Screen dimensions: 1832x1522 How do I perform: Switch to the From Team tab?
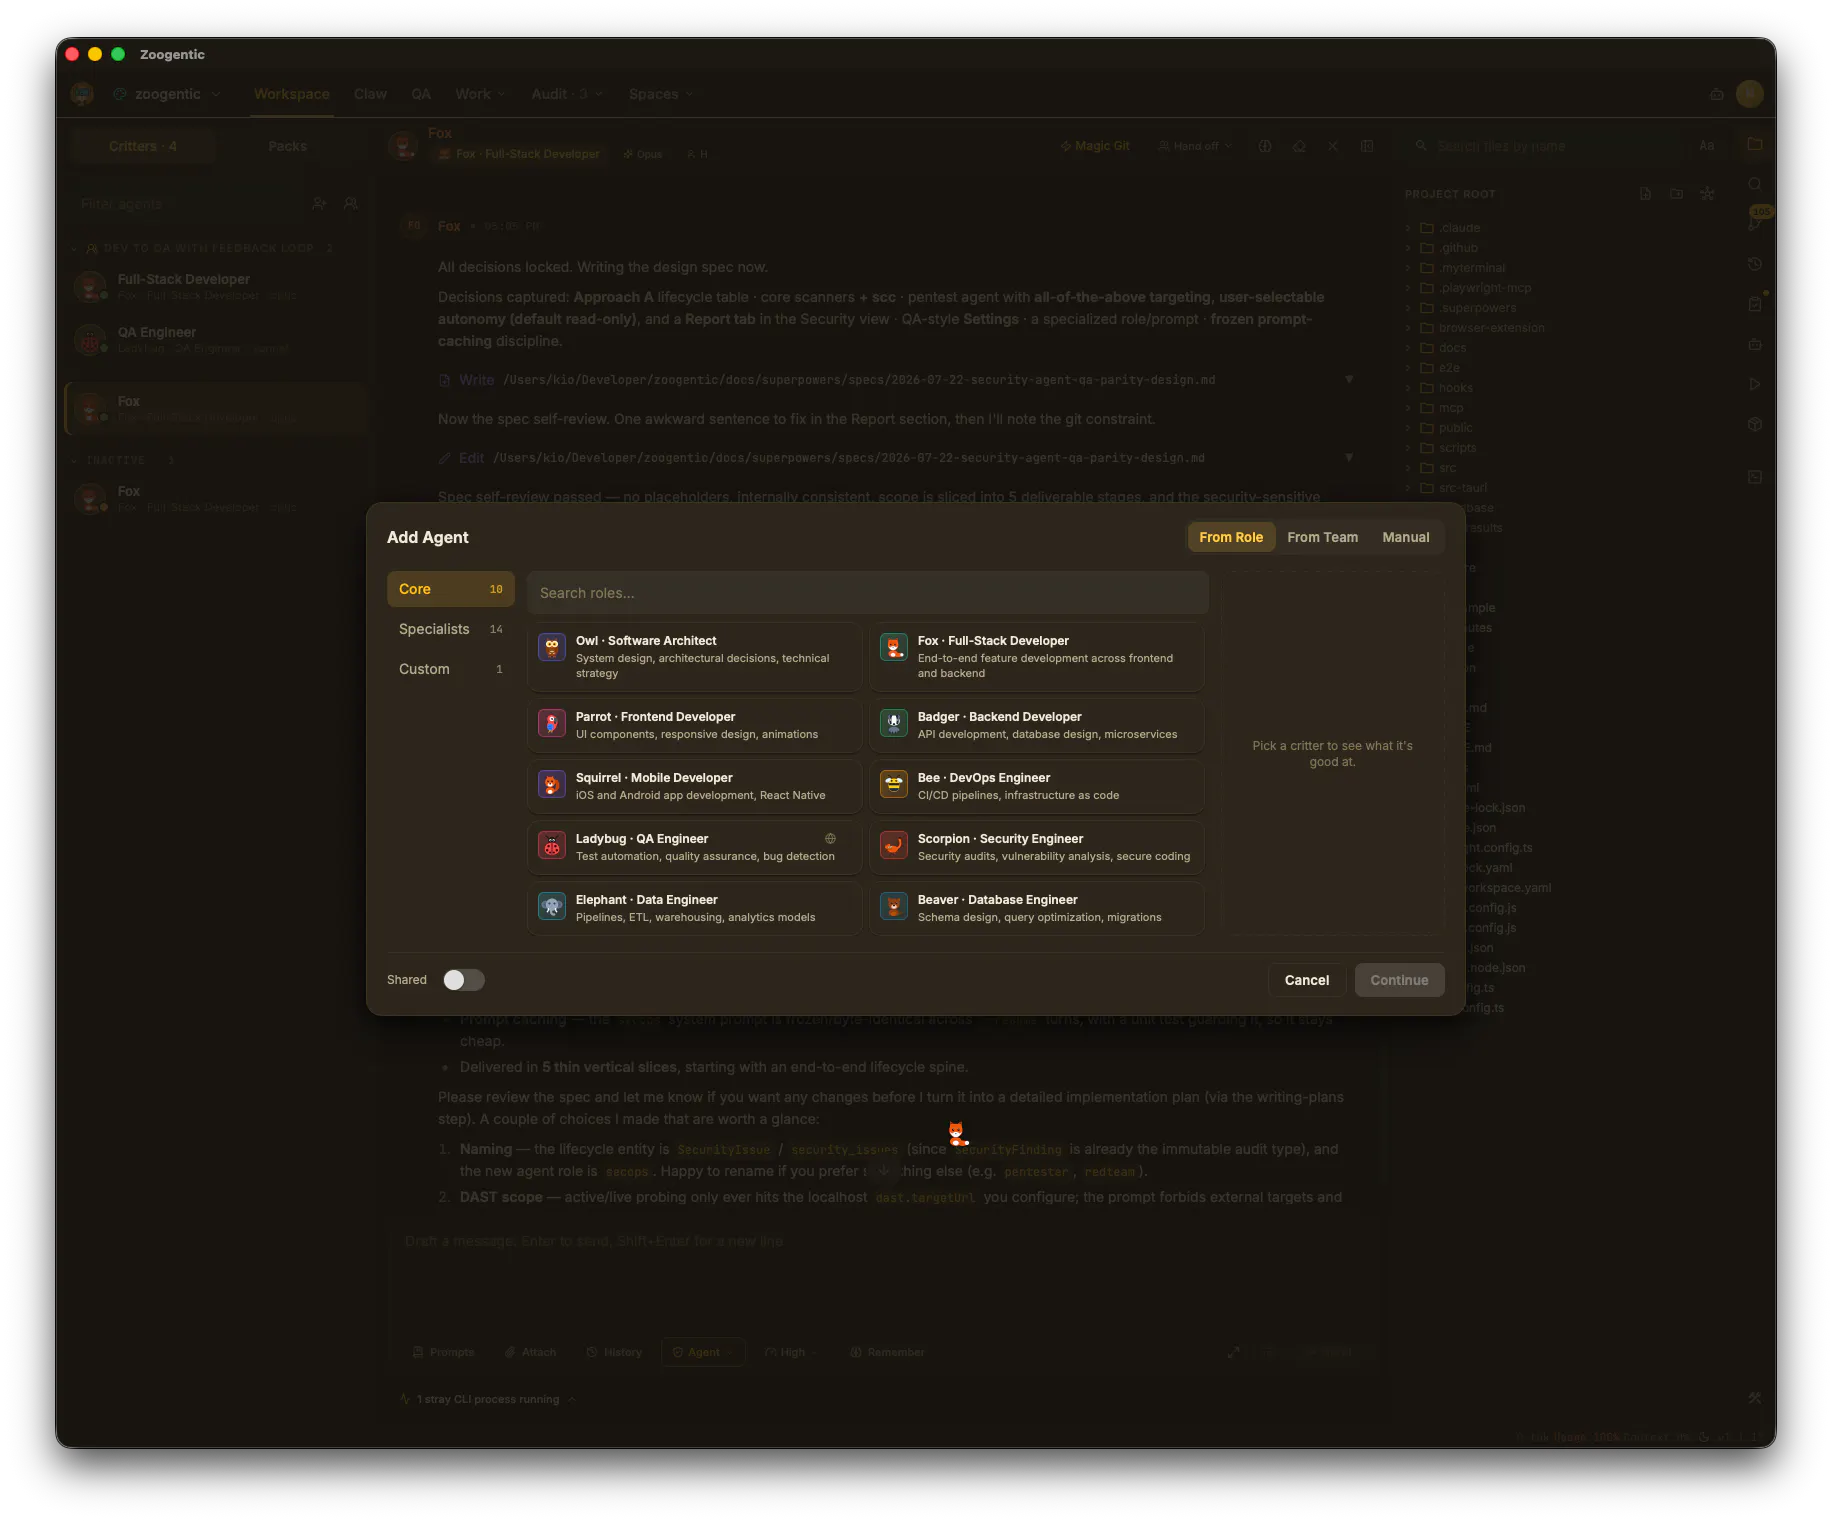(1322, 537)
